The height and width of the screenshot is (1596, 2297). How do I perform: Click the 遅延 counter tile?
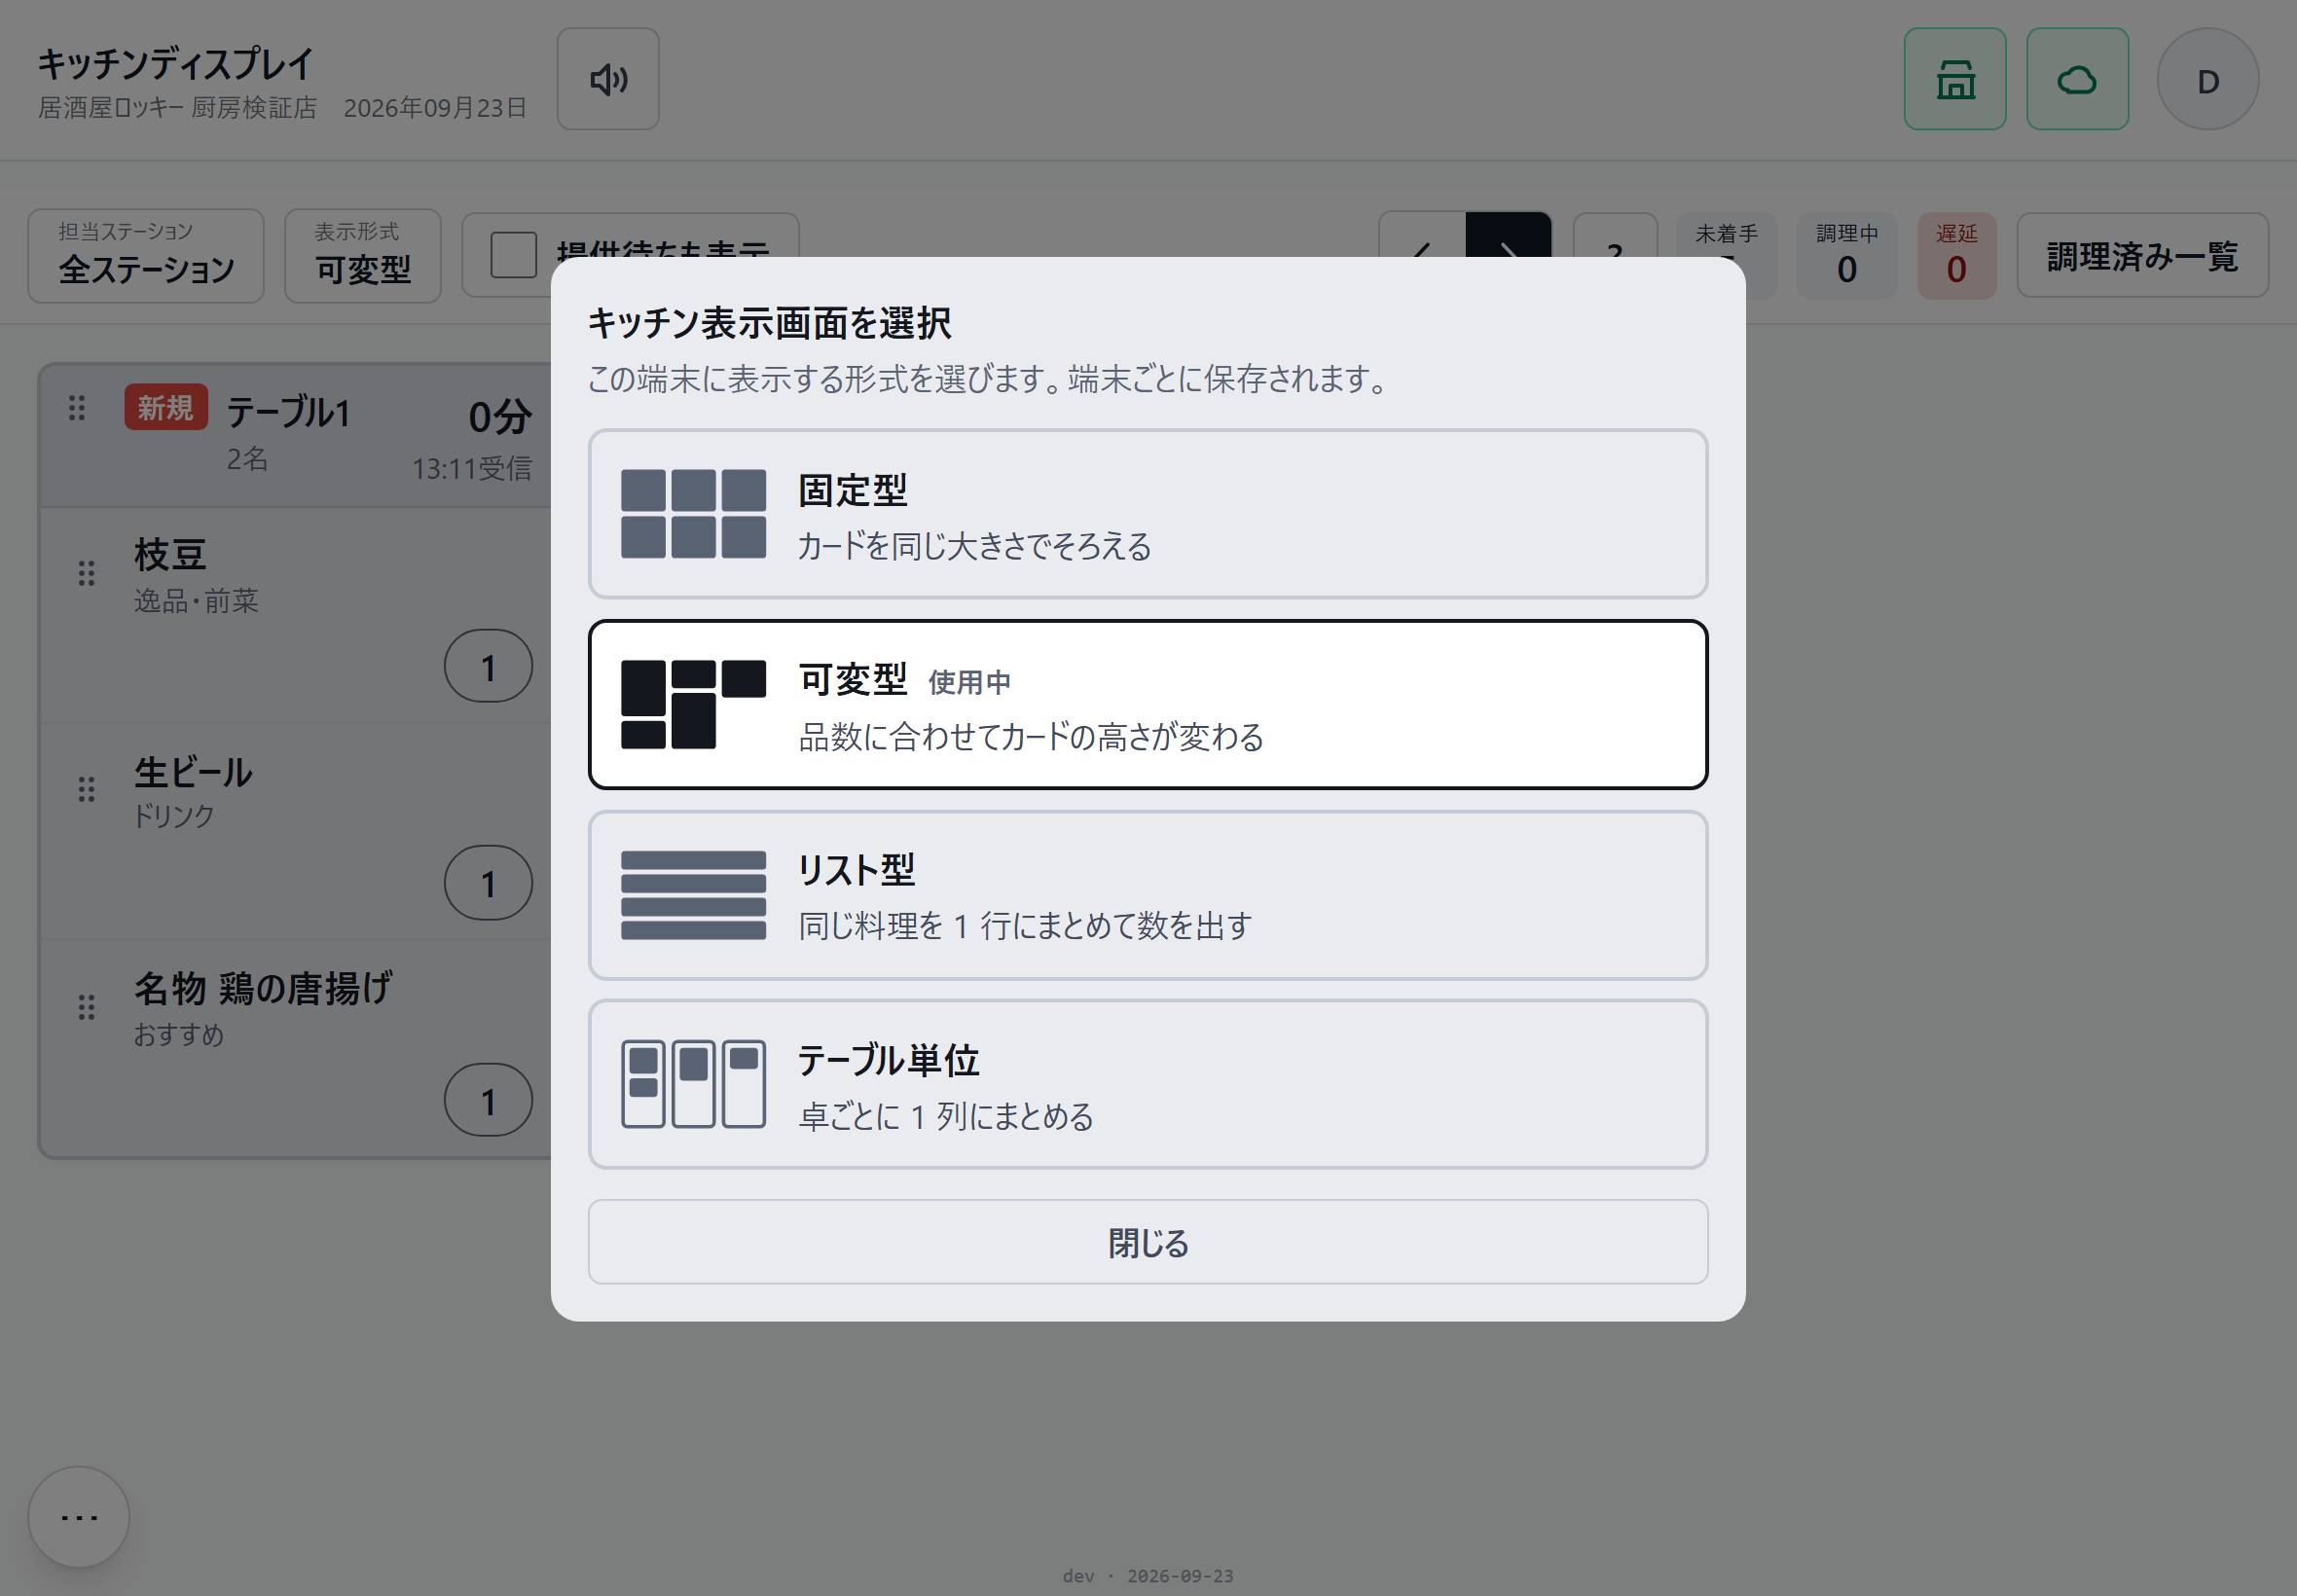pyautogui.click(x=1957, y=255)
